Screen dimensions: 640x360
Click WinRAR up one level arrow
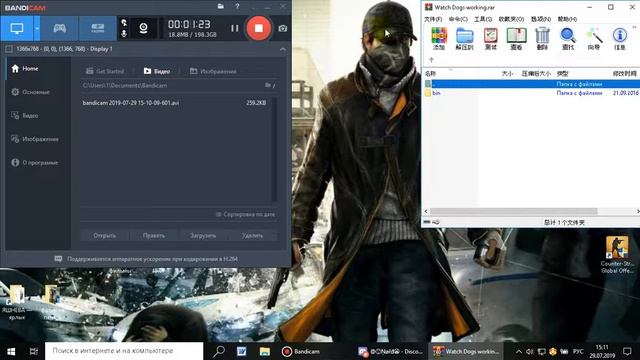(x=431, y=60)
